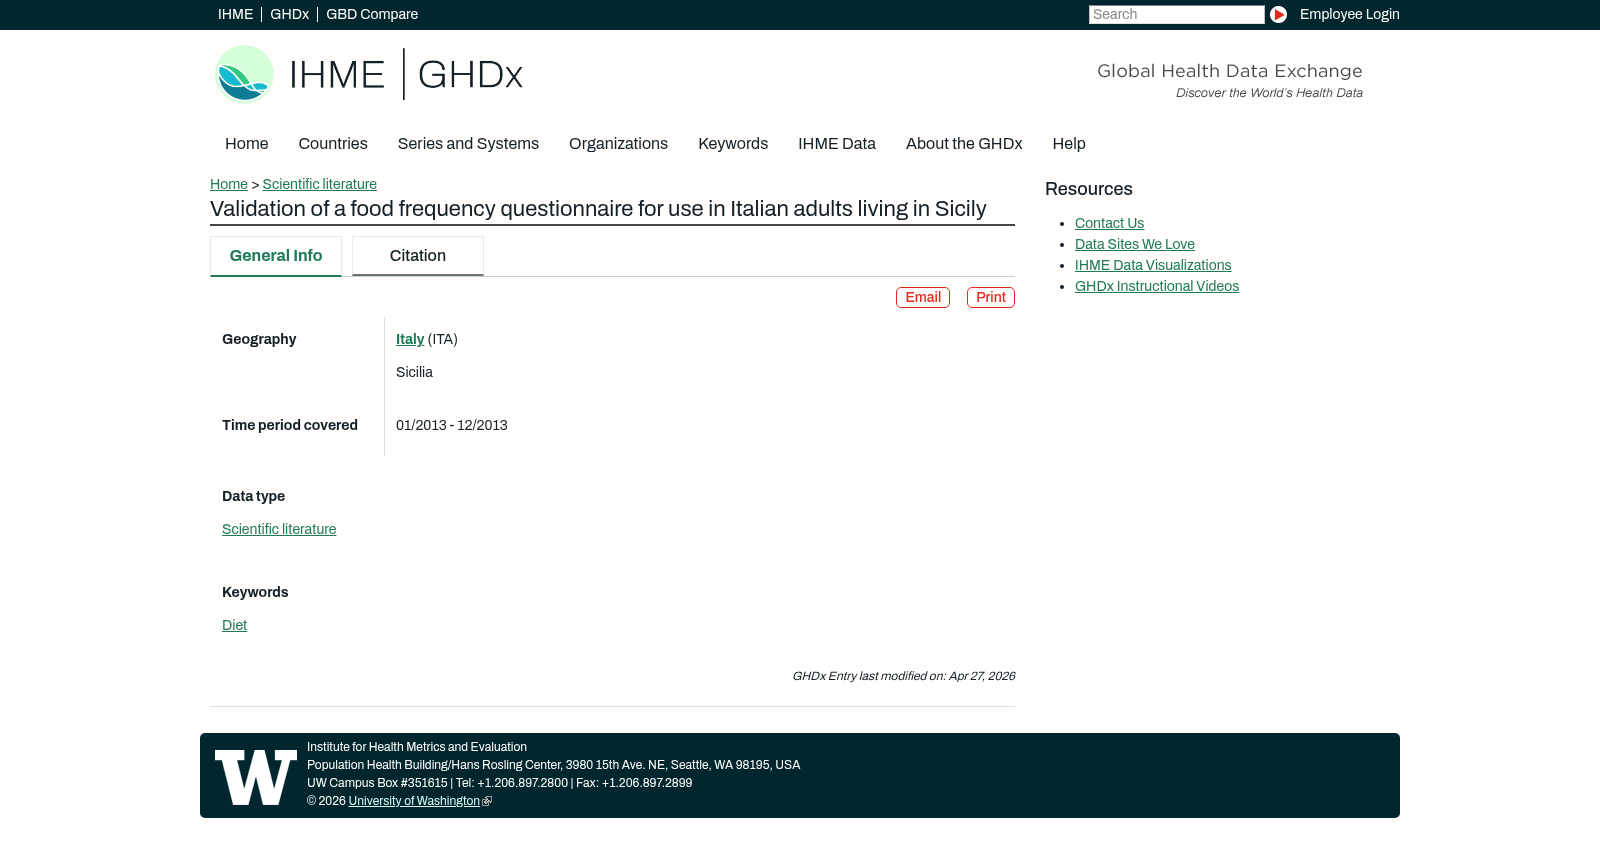Click the IHME leaf logo icon
Viewport: 1600px width, 861px height.
[x=244, y=74]
